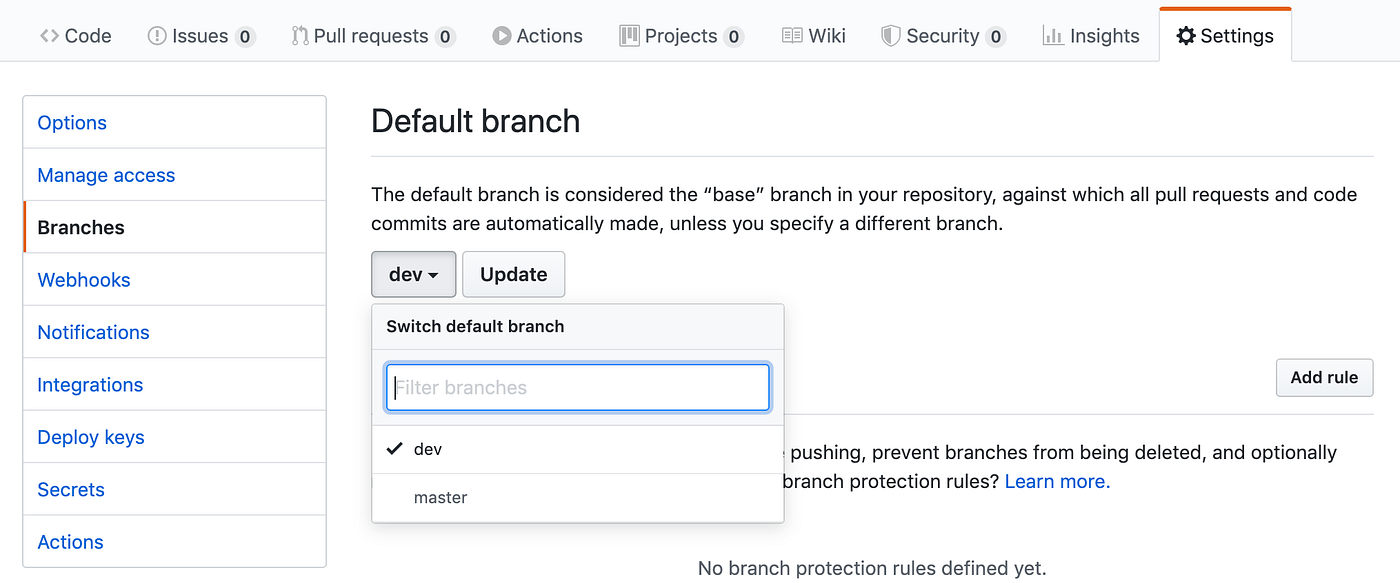Open Webhooks in the settings sidebar
1400x583 pixels.
point(84,280)
